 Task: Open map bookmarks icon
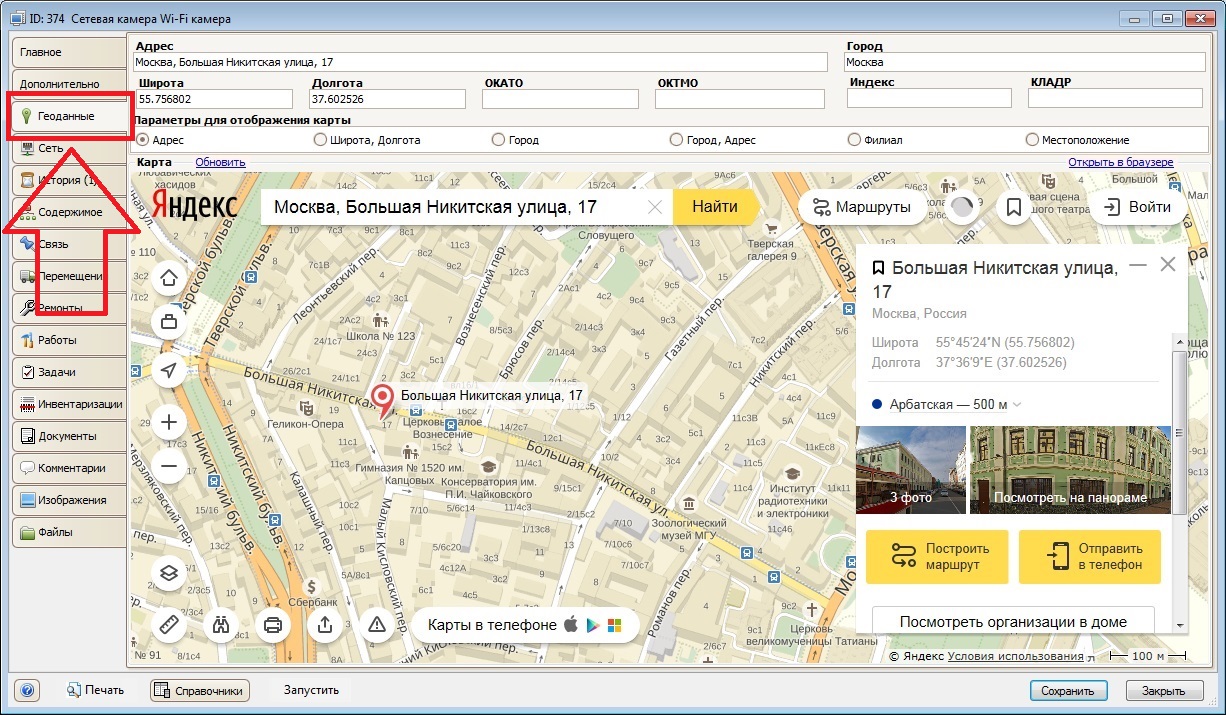1013,207
